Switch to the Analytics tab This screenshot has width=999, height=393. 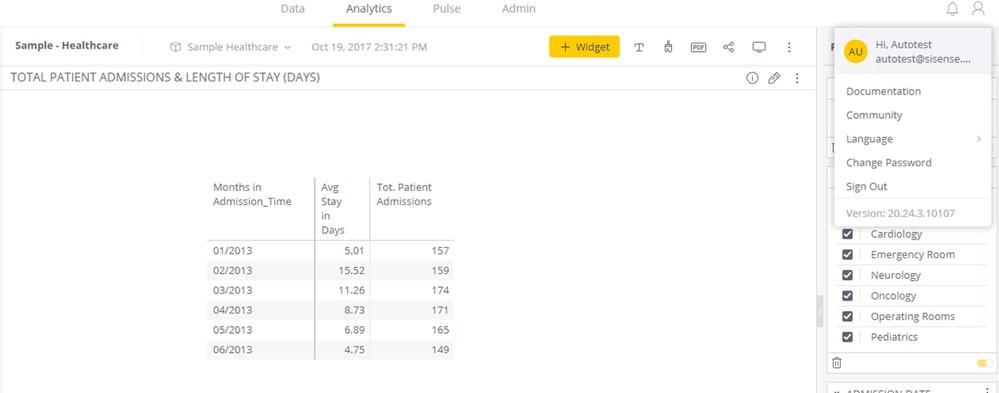[x=369, y=9]
